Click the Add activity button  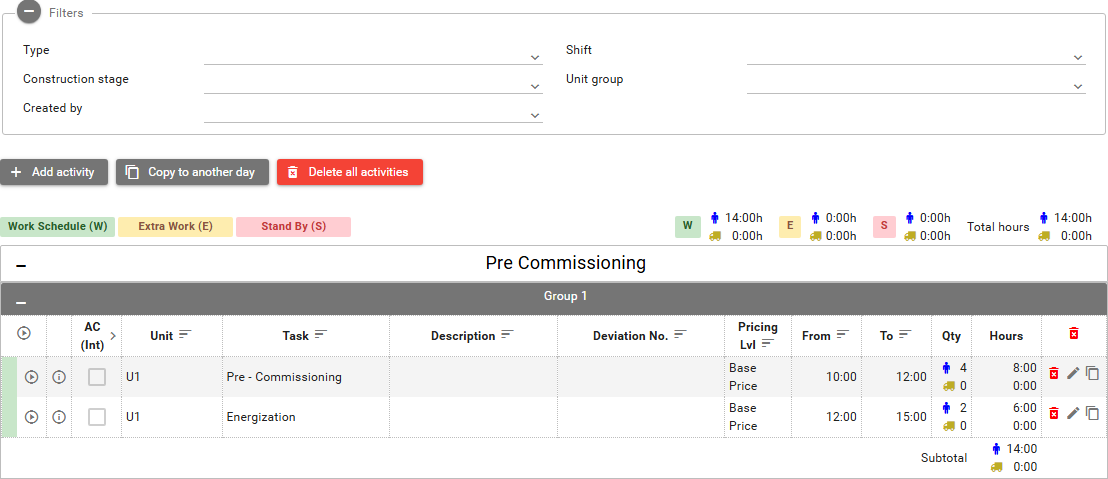[x=54, y=172]
